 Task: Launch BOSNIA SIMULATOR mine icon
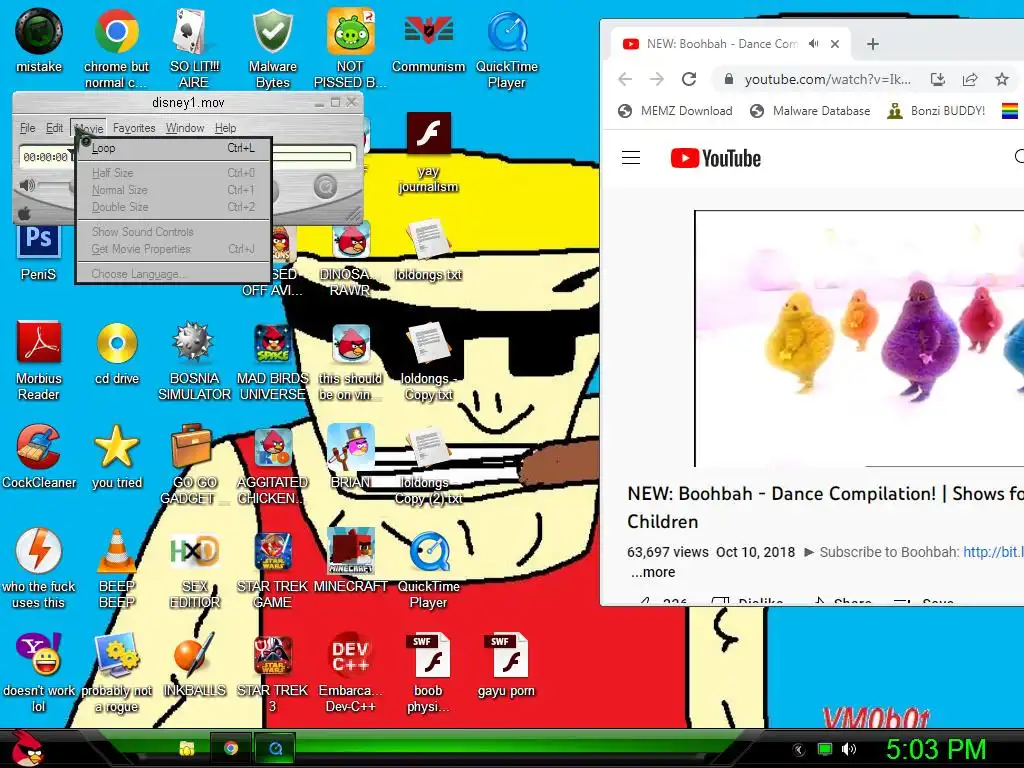[194, 342]
